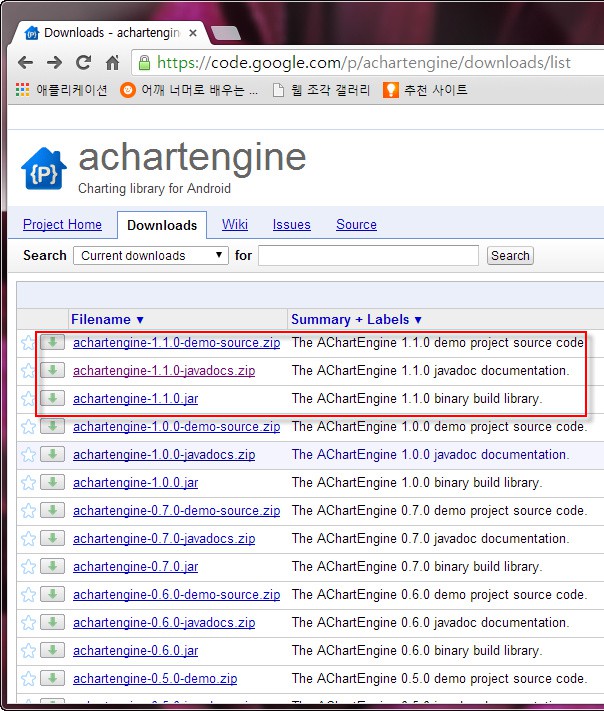Open the '웹 조각 갤러리' bookmark
This screenshot has width=604, height=711.
click(321, 90)
